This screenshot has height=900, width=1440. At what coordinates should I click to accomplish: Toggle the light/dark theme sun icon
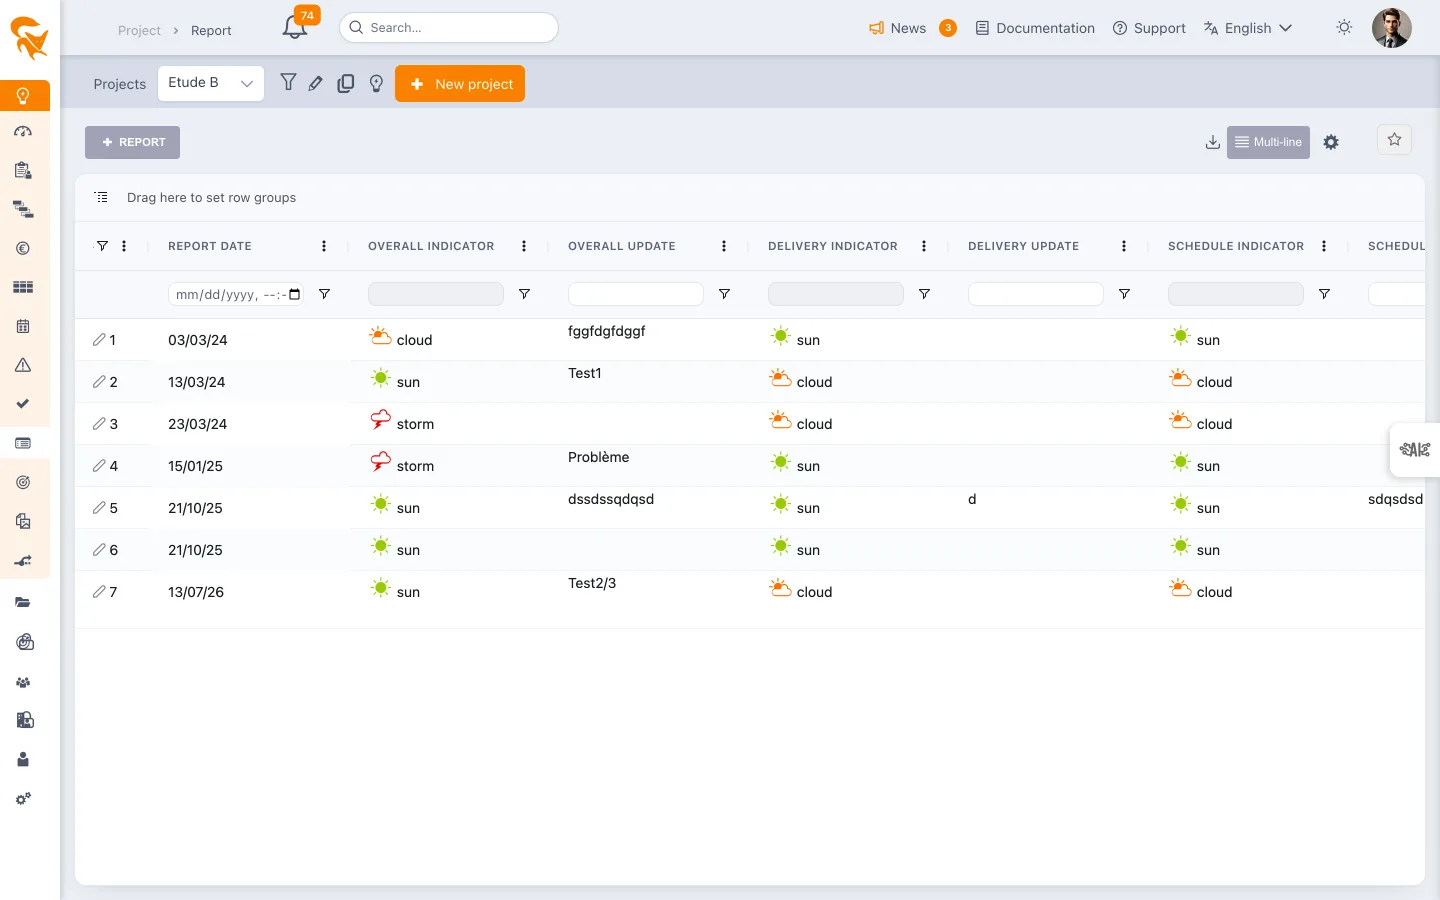pos(1344,28)
